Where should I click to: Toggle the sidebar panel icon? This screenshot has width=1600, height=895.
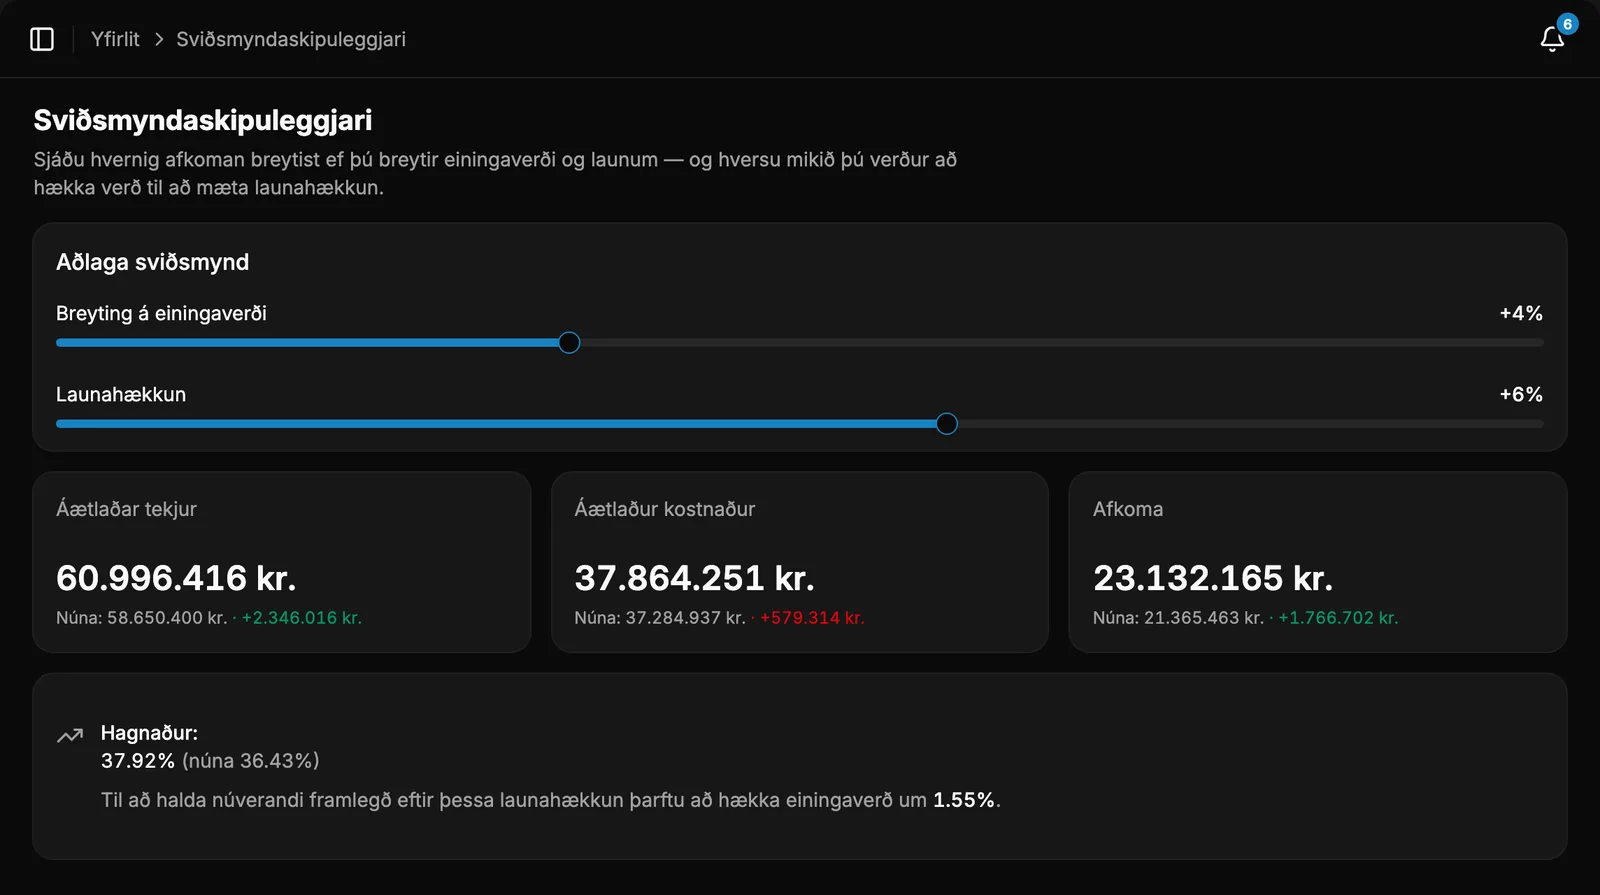click(x=42, y=39)
